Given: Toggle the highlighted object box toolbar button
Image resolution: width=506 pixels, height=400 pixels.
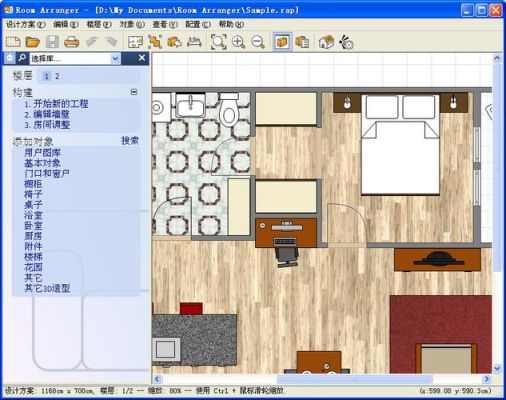Looking at the screenshot, I should [282, 42].
